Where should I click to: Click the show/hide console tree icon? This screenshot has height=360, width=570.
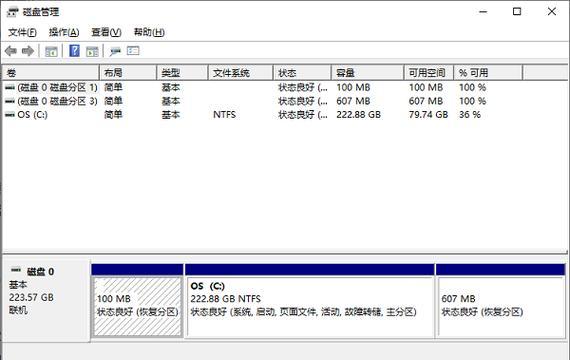[x=51, y=52]
